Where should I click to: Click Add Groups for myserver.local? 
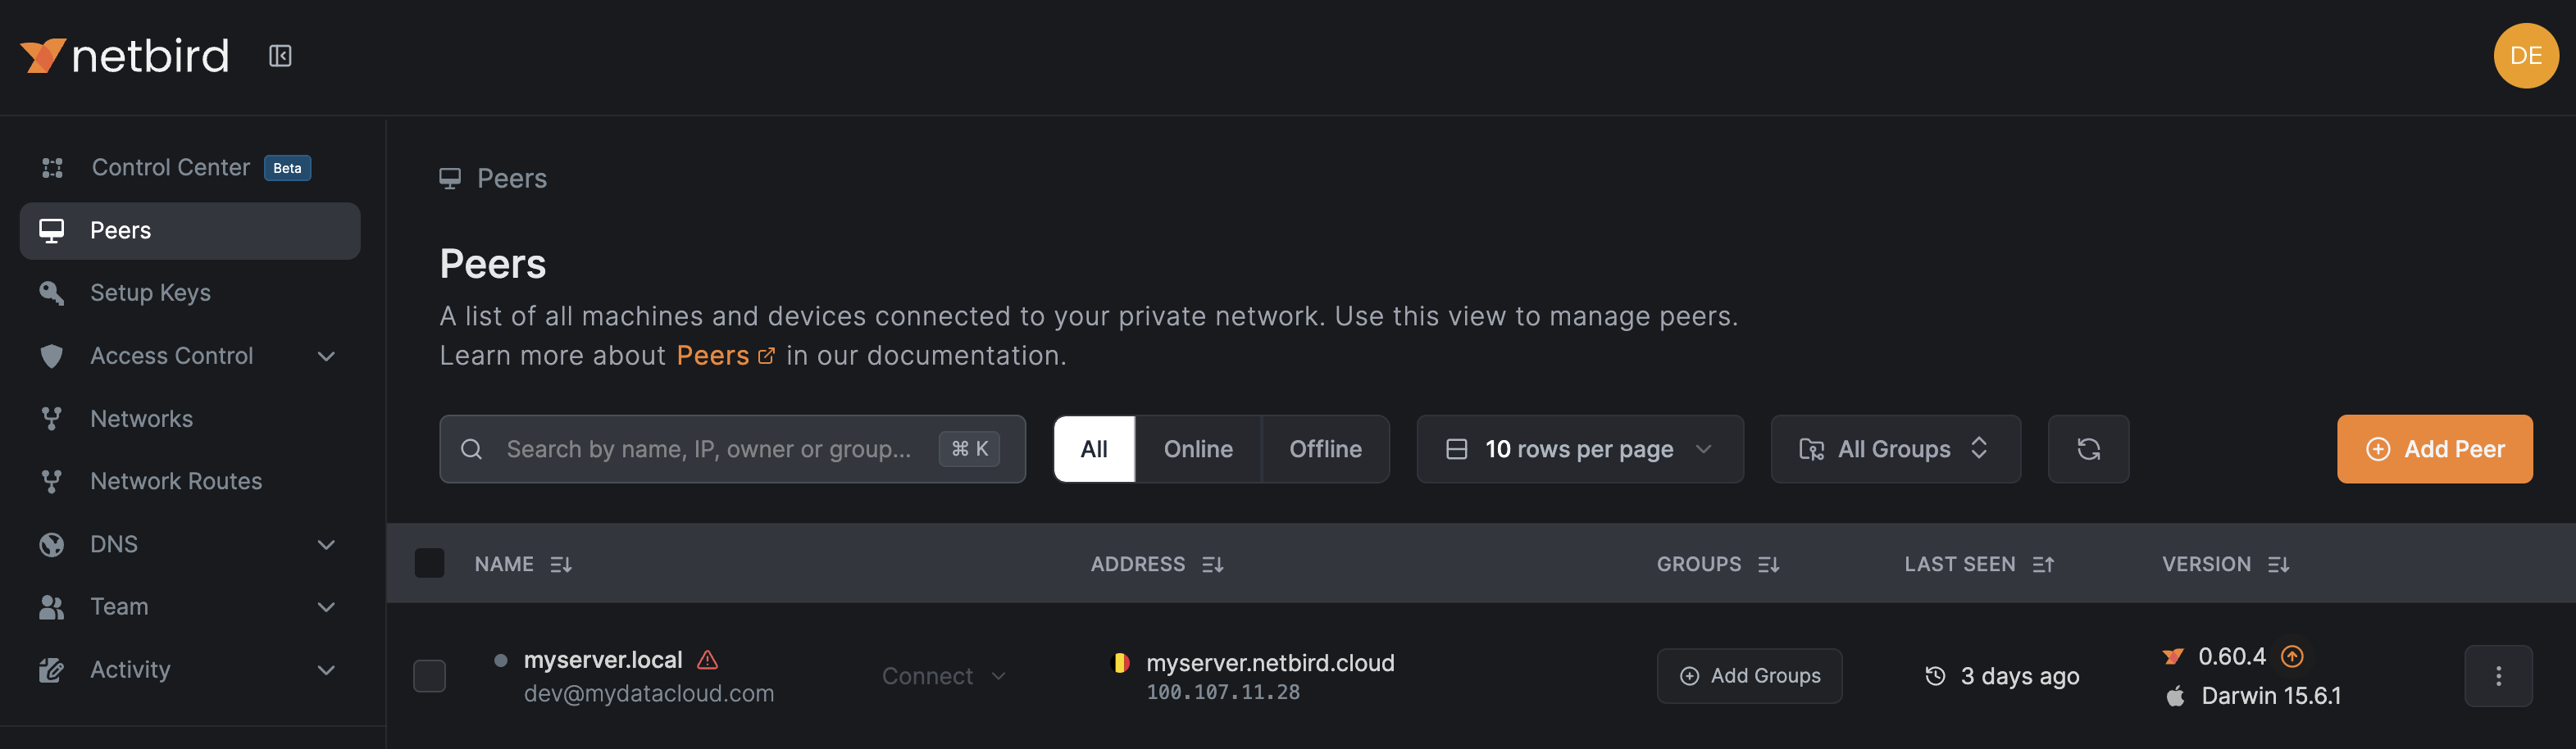click(x=1749, y=676)
